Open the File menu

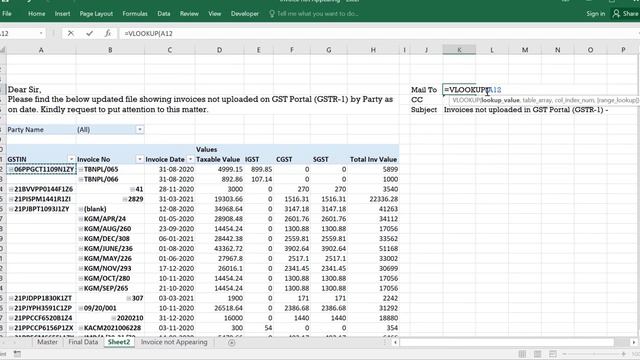click(x=7, y=14)
